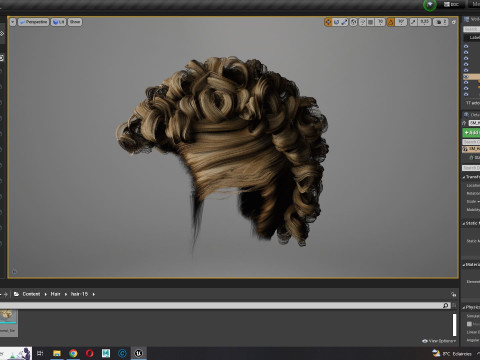This screenshot has height=360, width=480.
Task: Edit actor name field in Details
Action: [x=474, y=123]
